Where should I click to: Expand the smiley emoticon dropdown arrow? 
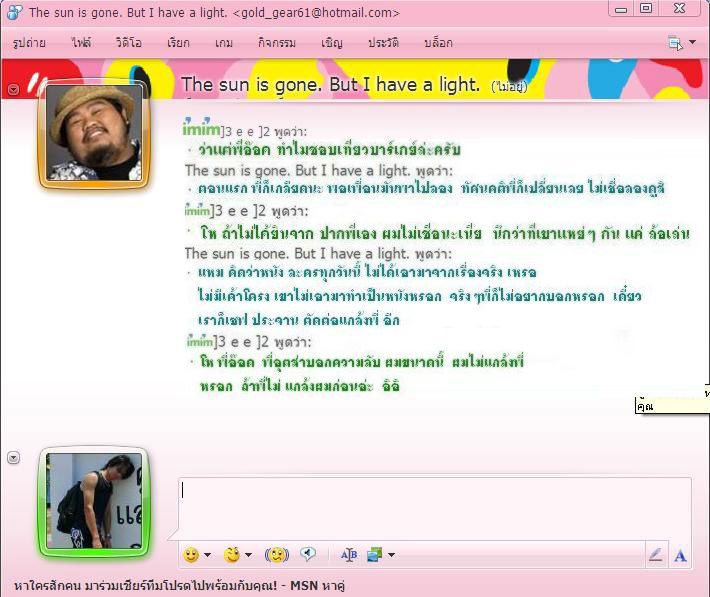(208, 555)
